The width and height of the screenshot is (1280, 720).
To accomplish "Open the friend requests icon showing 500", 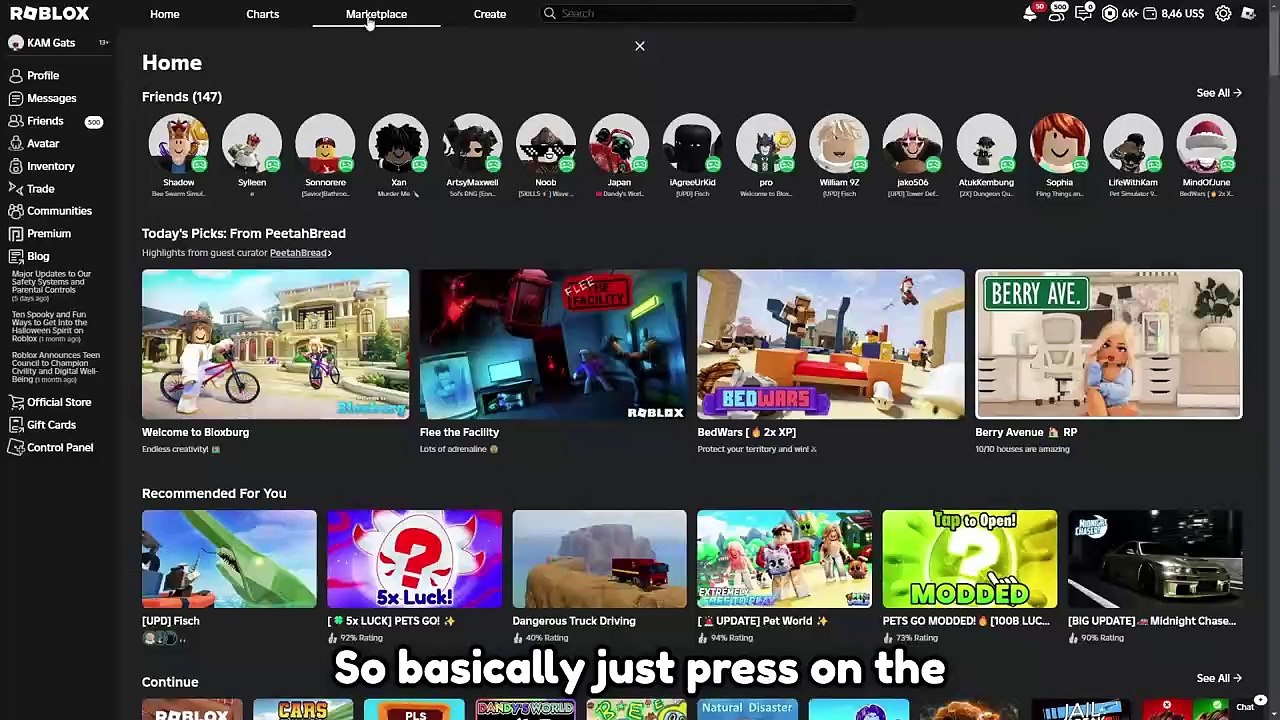I will tap(1057, 13).
